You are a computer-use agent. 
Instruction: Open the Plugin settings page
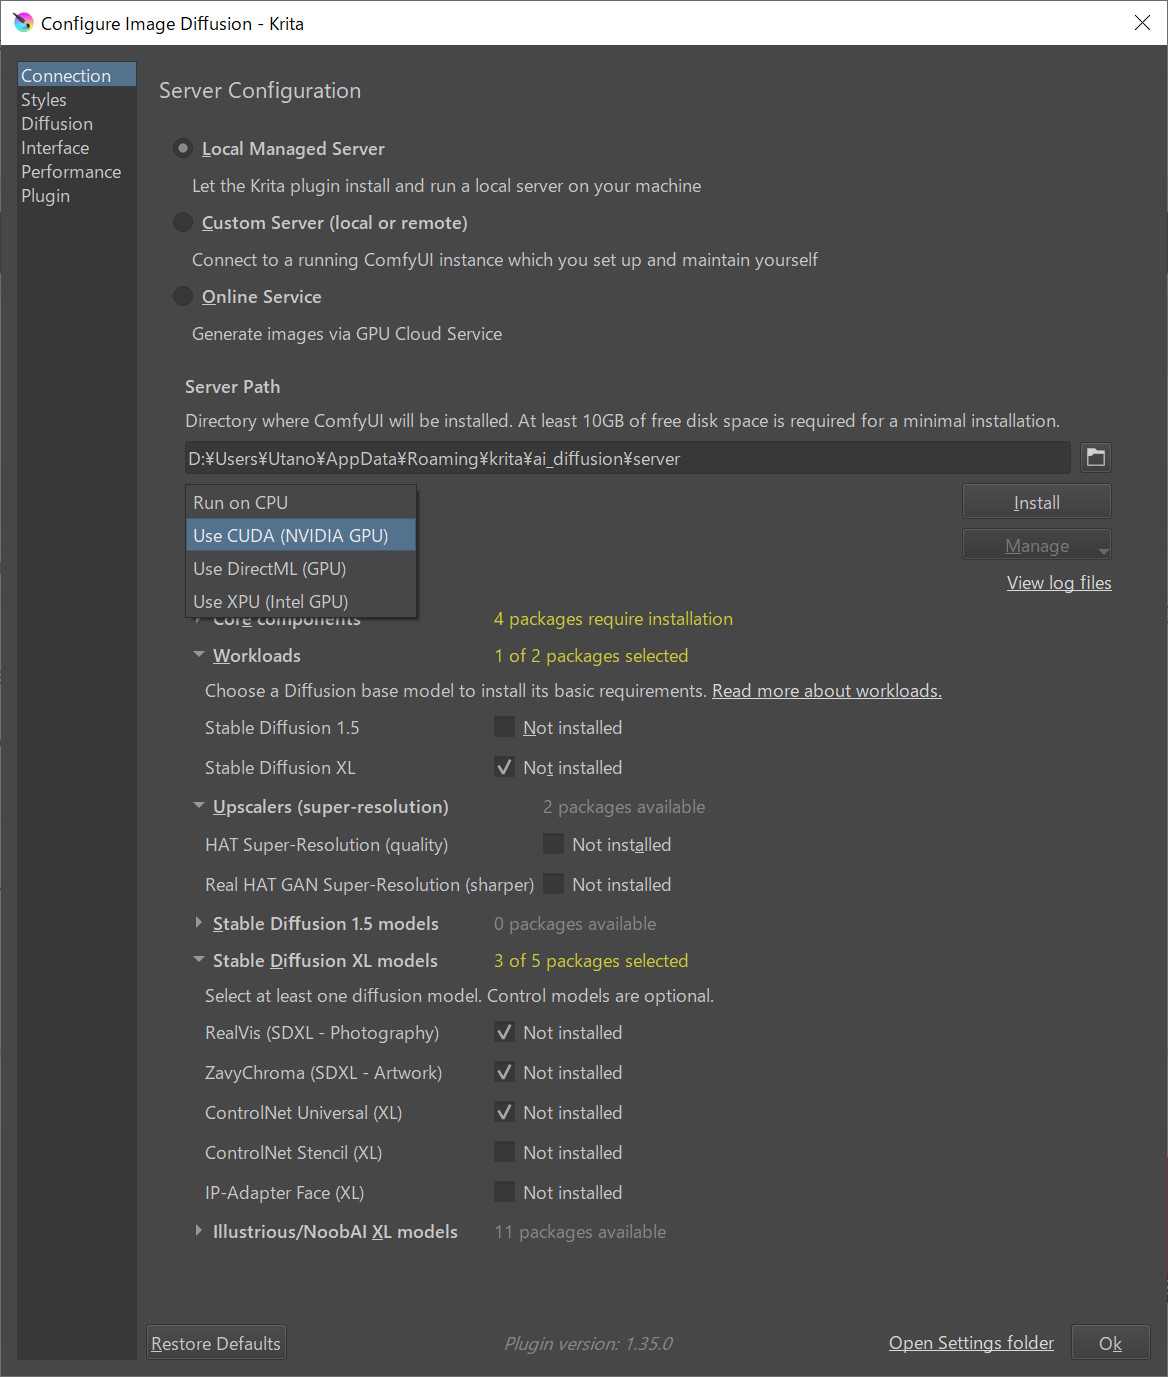tap(76, 195)
